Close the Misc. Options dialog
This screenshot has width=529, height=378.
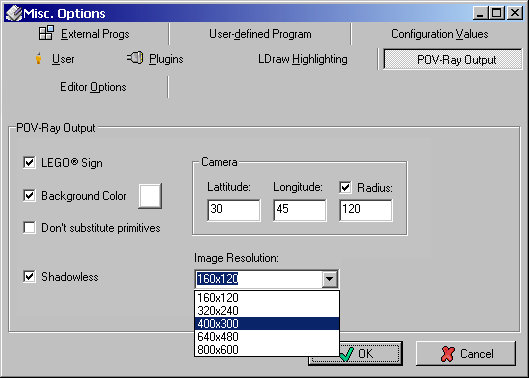tap(515, 13)
